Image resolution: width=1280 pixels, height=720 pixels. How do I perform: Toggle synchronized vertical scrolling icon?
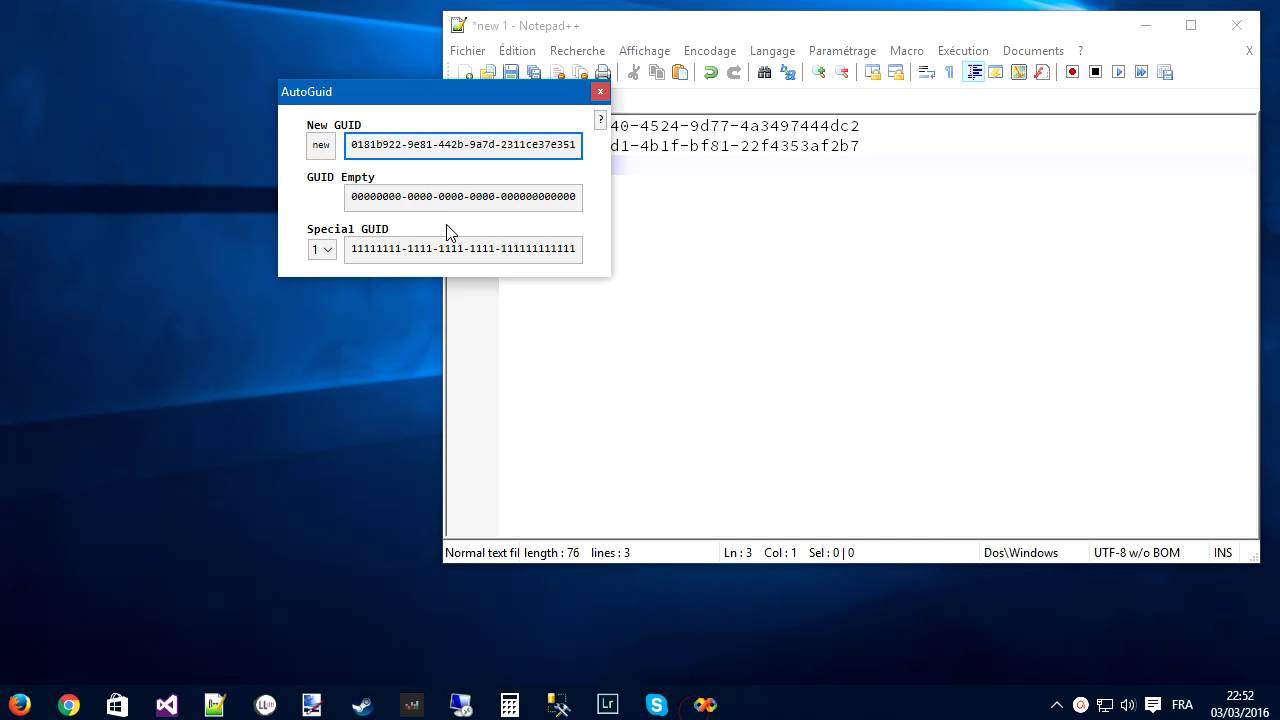pos(872,72)
